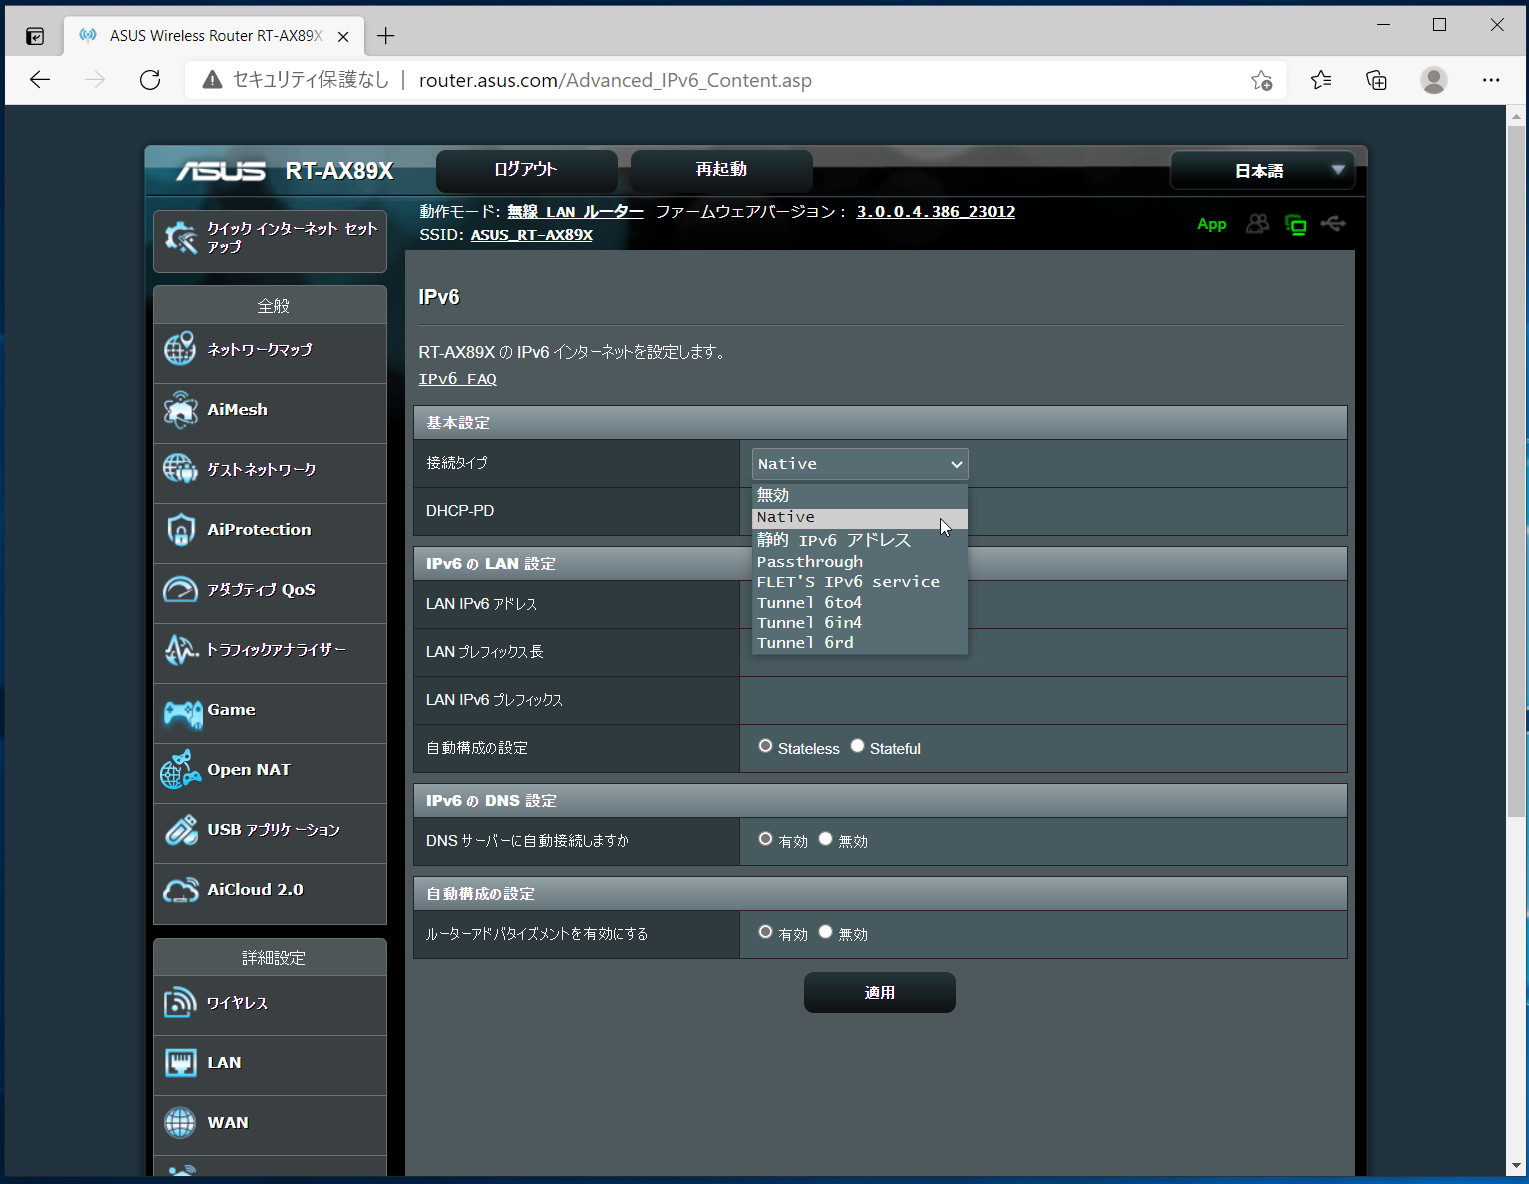The height and width of the screenshot is (1184, 1529).
Task: Open the Traffic Analyzer icon
Action: [x=180, y=650]
